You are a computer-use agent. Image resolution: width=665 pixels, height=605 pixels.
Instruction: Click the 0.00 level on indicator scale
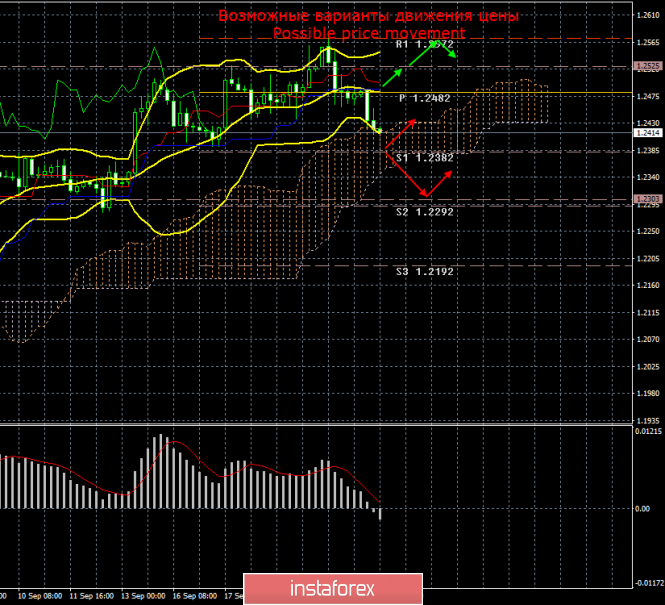click(645, 509)
